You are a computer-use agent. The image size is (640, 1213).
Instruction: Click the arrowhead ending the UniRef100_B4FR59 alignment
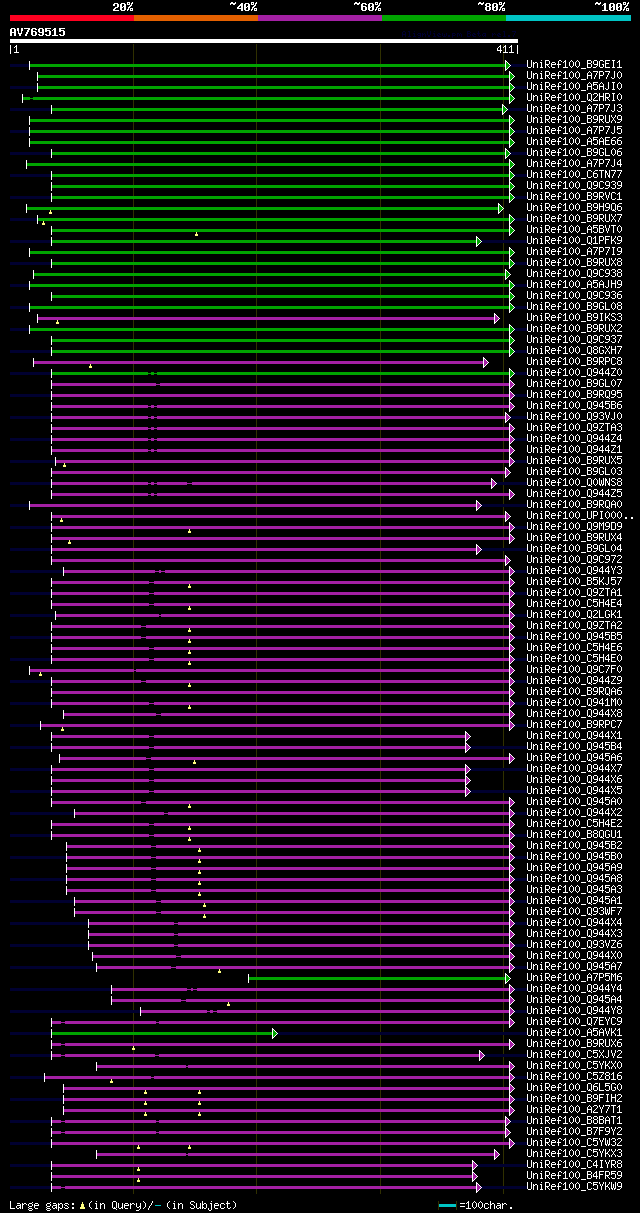coord(475,1176)
